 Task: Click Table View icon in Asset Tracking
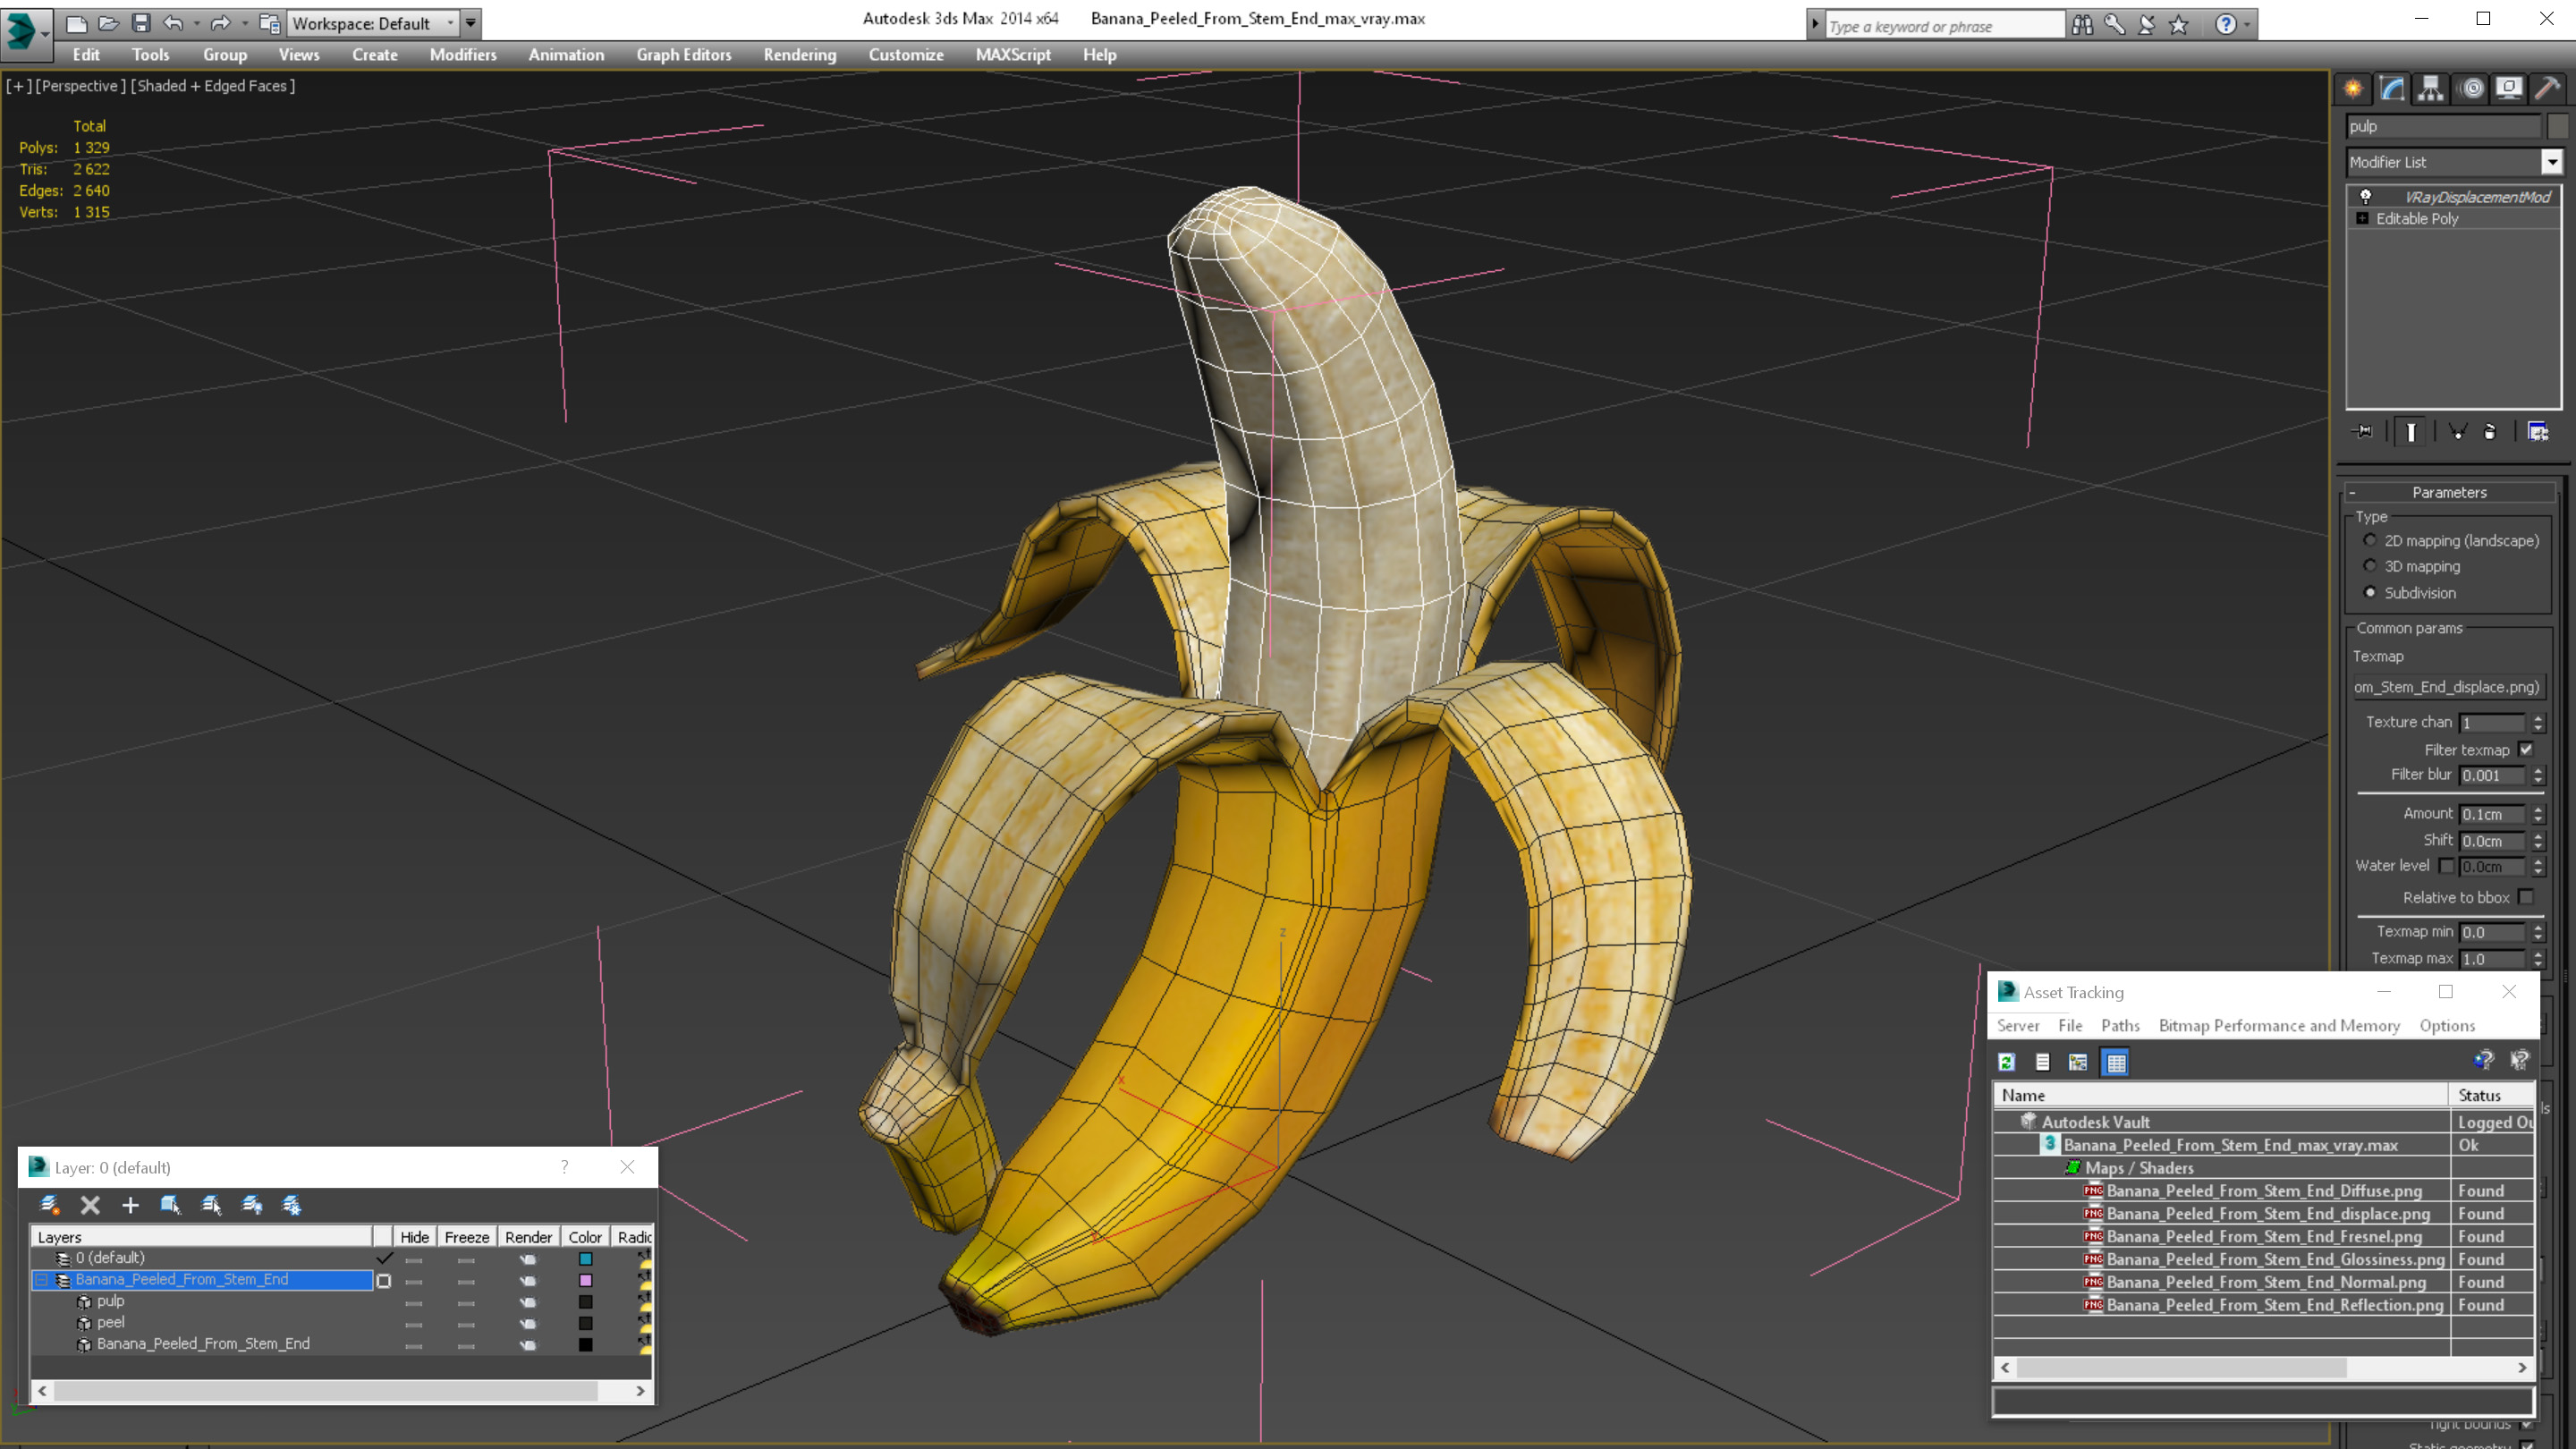(x=2116, y=1062)
